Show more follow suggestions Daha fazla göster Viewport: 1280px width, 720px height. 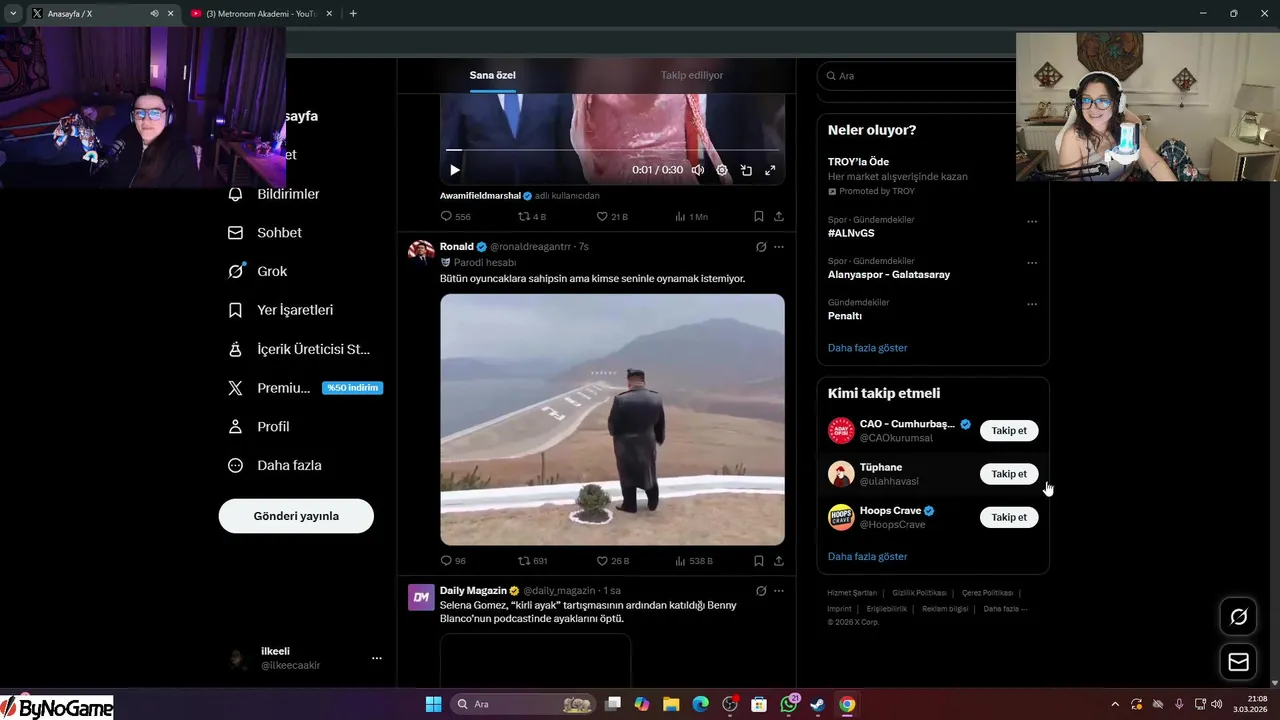[x=868, y=556]
